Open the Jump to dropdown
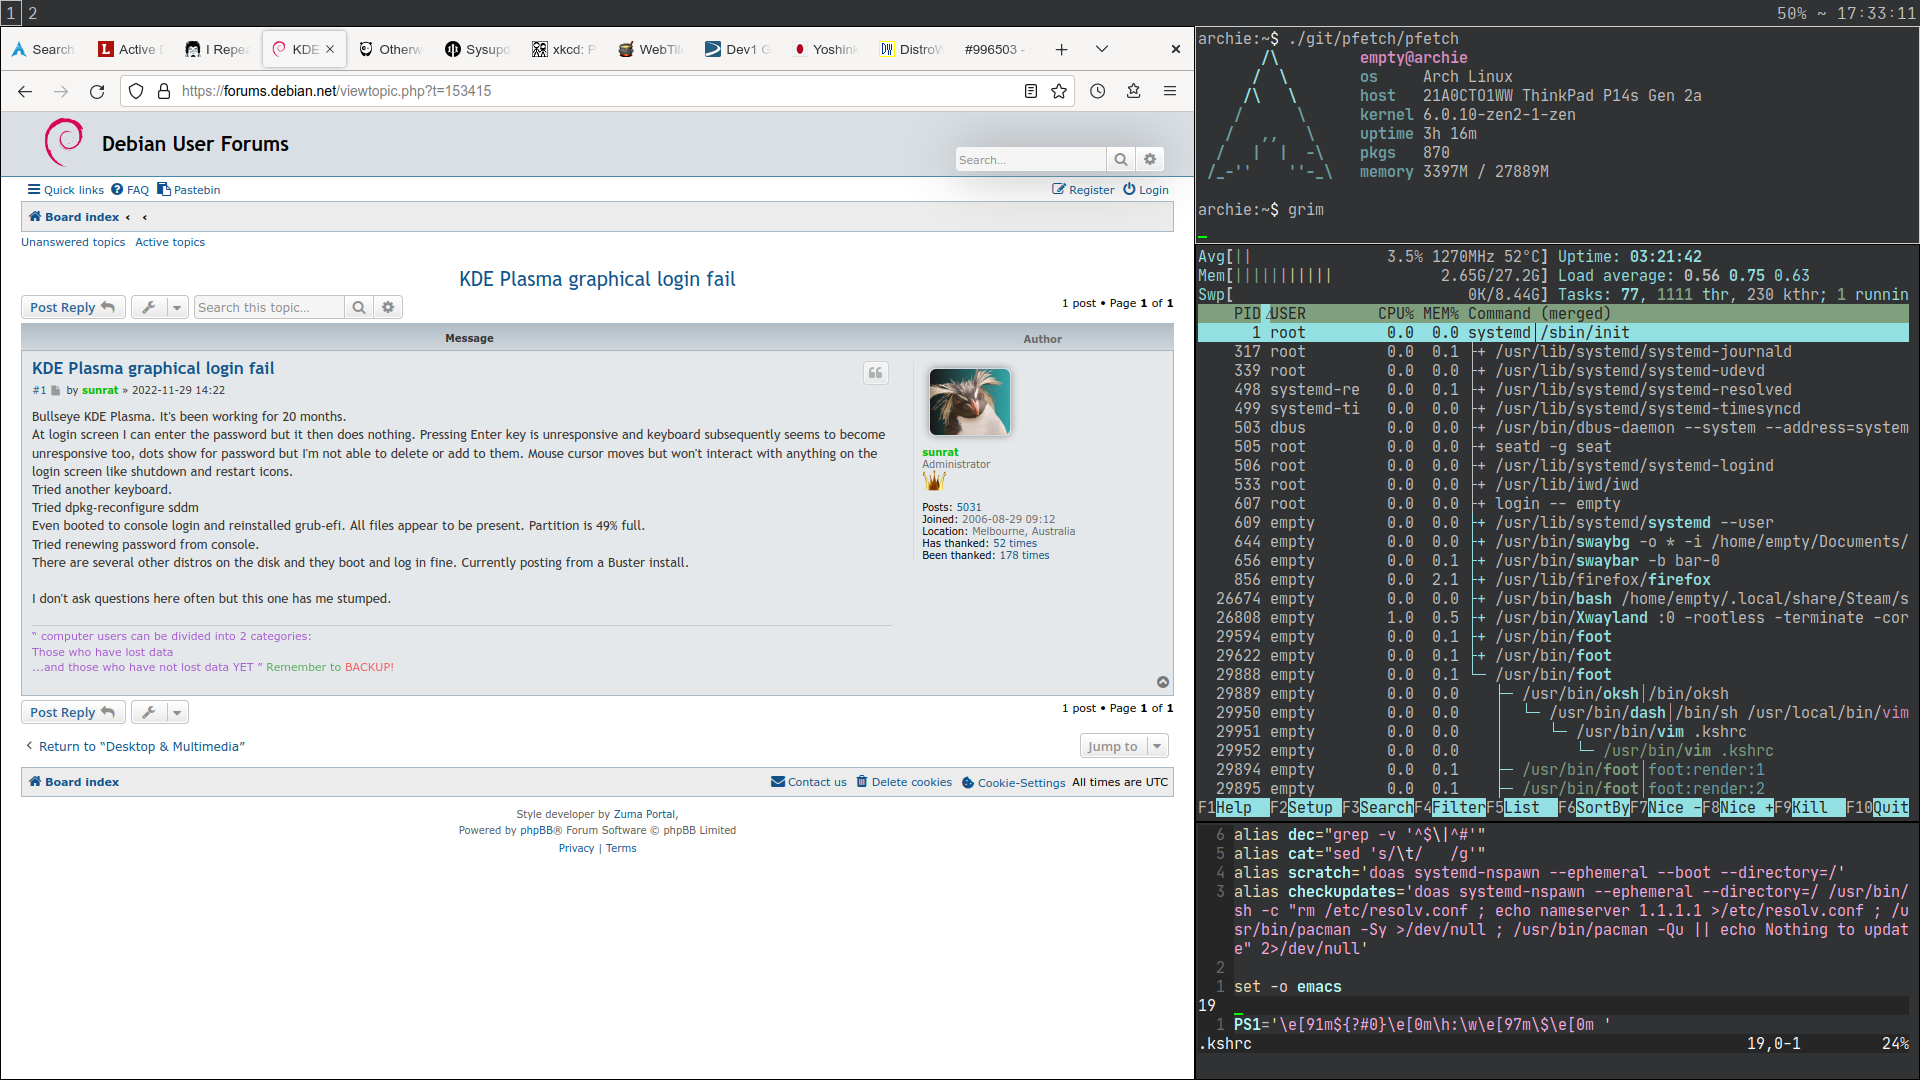1920x1080 pixels. coord(1124,746)
